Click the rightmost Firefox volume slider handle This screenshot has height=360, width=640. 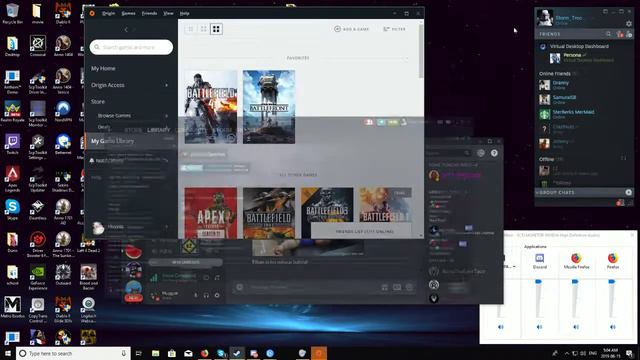tap(611, 282)
